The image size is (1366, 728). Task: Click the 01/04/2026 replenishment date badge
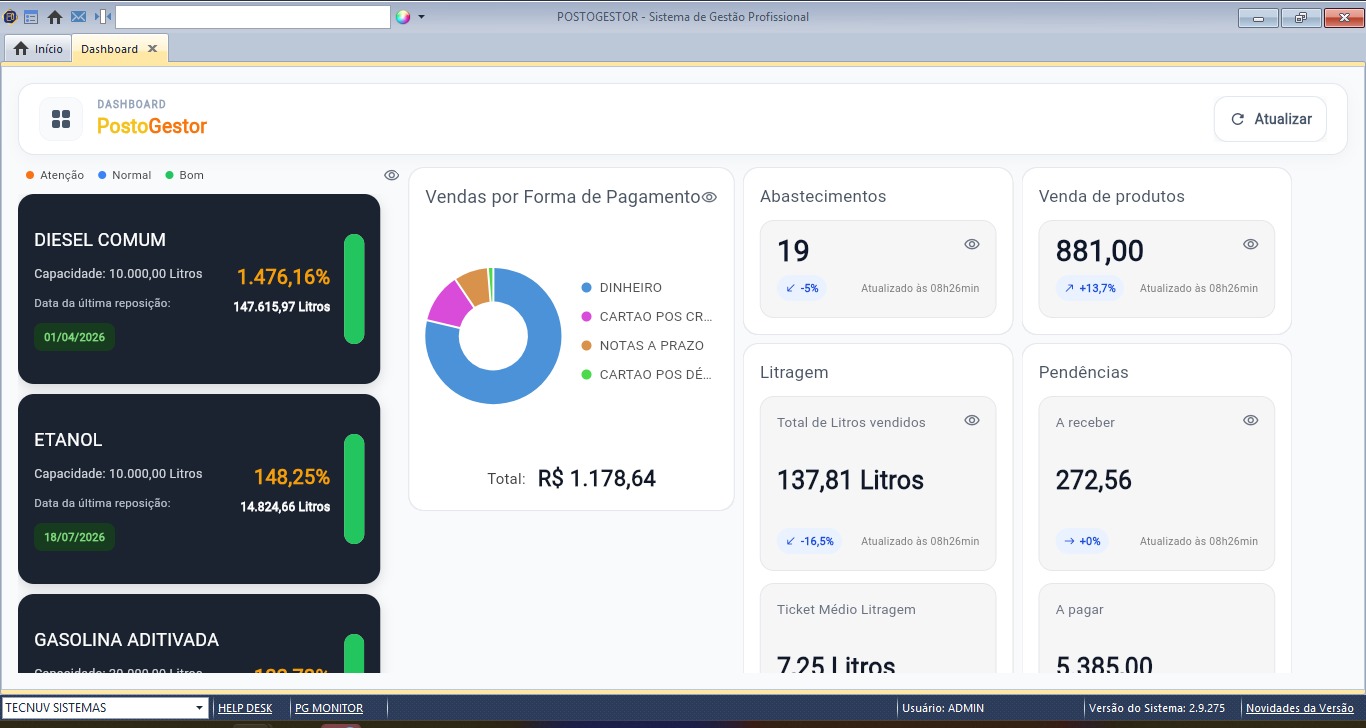pyautogui.click(x=74, y=337)
